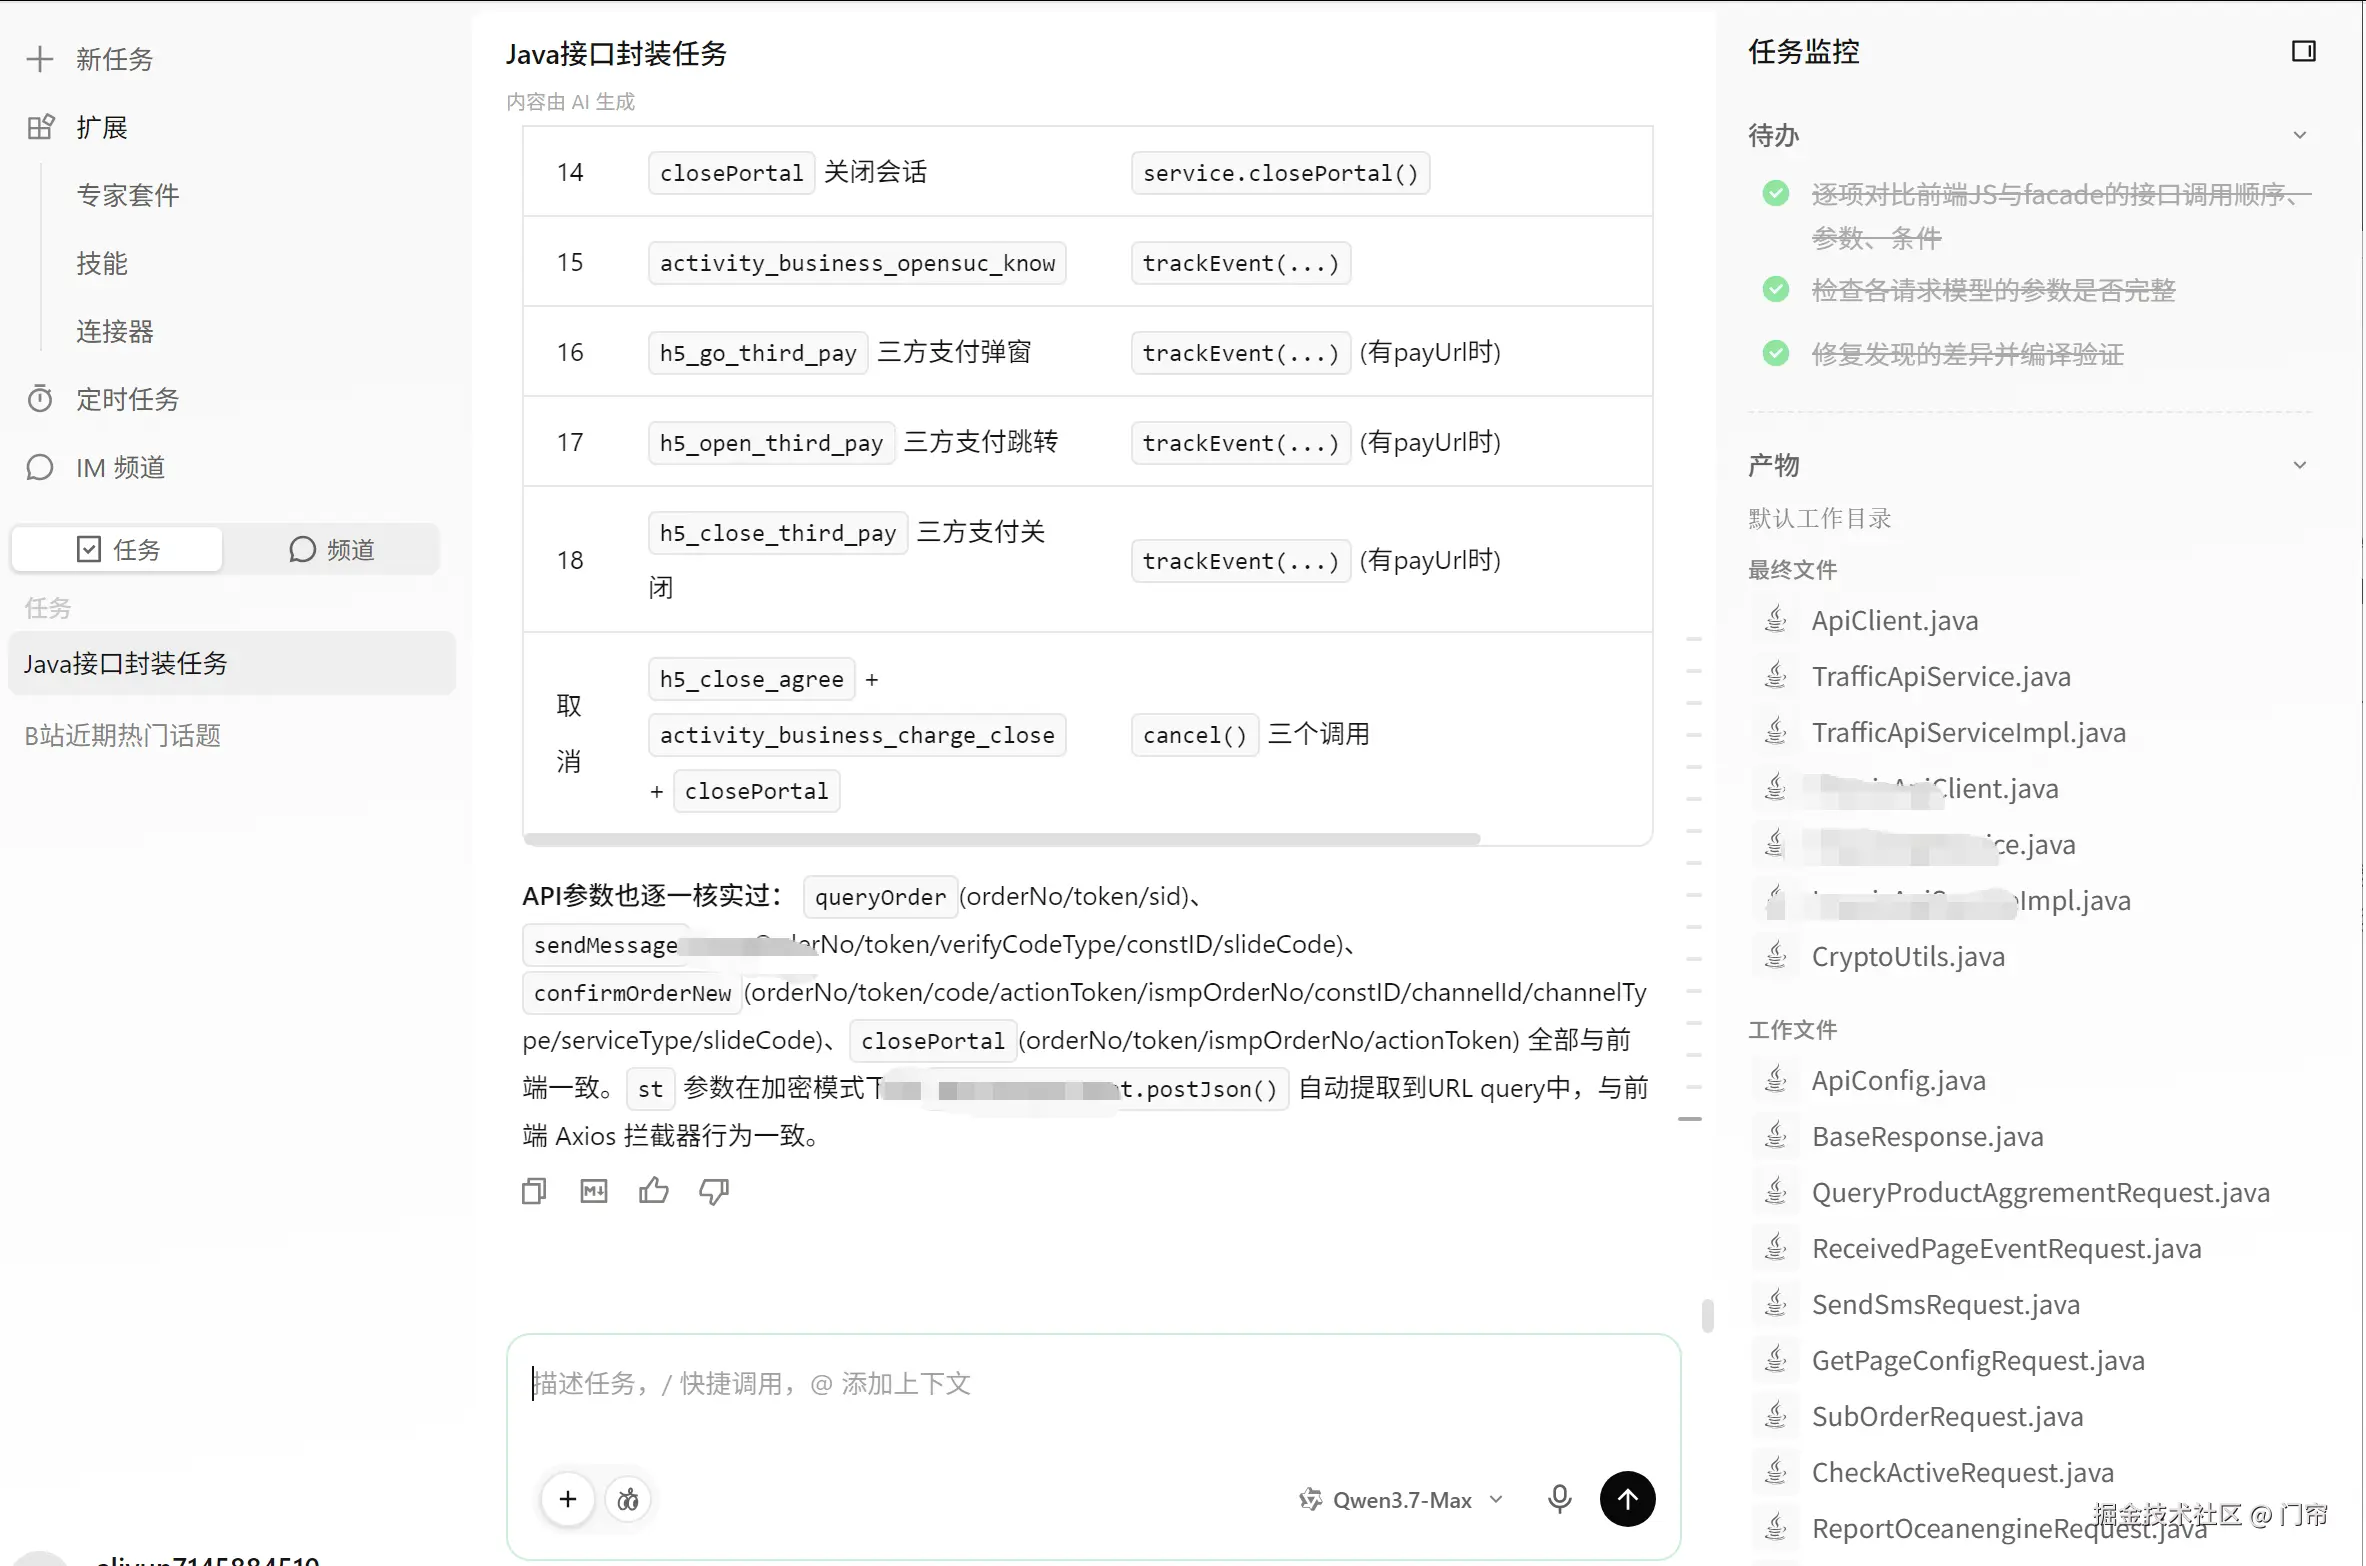
Task: Open 专家套件 in the sidebar
Action: [x=128, y=195]
